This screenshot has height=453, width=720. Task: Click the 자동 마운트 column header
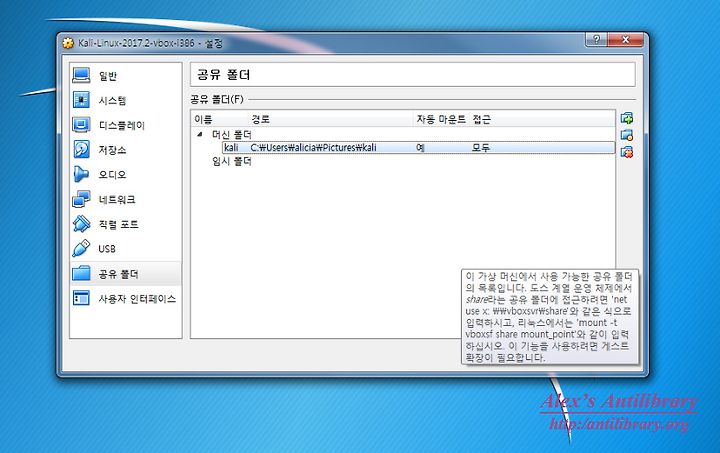coord(441,119)
